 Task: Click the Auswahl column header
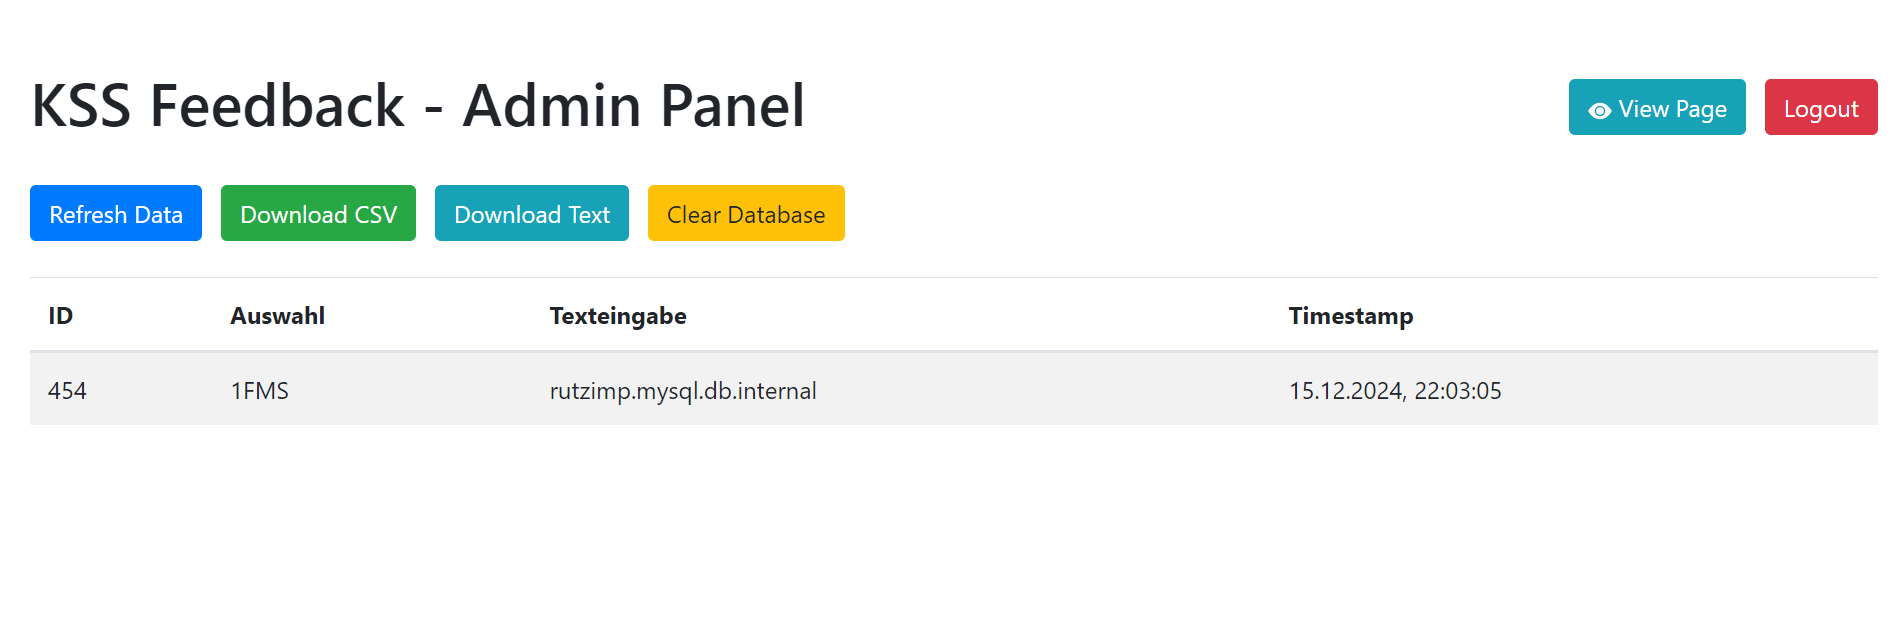[x=278, y=316]
